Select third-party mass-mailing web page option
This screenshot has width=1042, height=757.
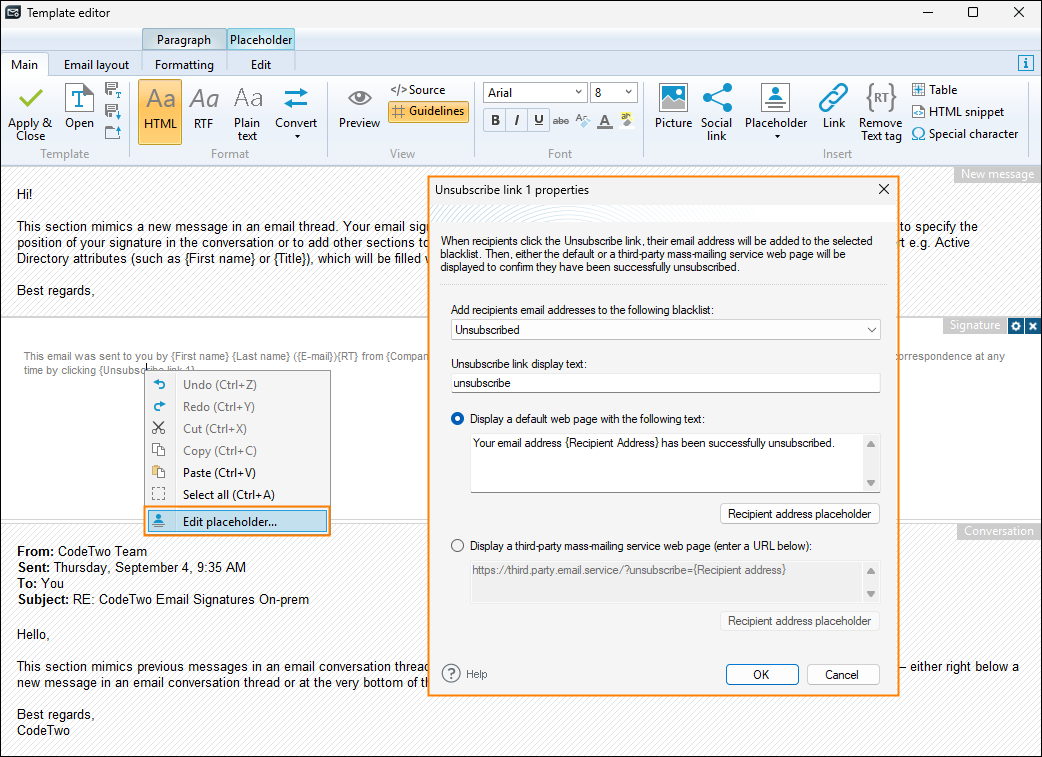[458, 546]
